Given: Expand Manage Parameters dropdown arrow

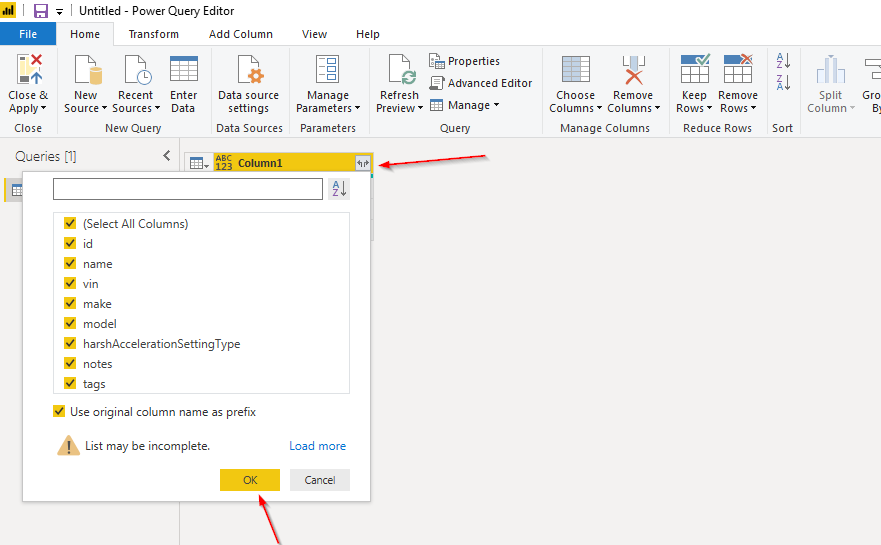Looking at the screenshot, I should tap(357, 108).
